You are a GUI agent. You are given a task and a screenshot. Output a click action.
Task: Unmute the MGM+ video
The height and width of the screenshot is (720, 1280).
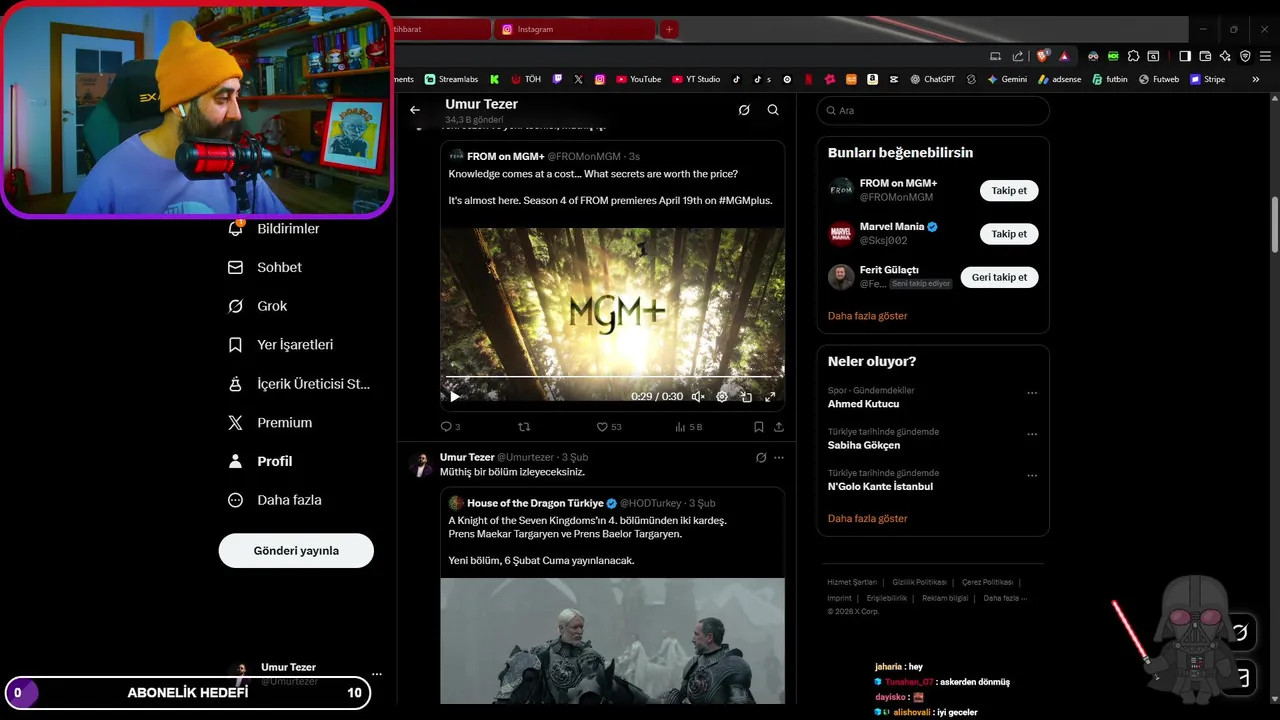point(698,397)
